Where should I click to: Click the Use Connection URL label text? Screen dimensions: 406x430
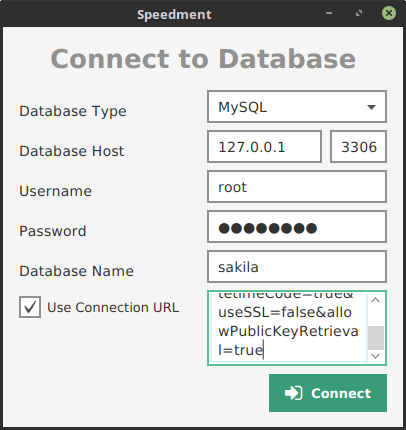113,307
